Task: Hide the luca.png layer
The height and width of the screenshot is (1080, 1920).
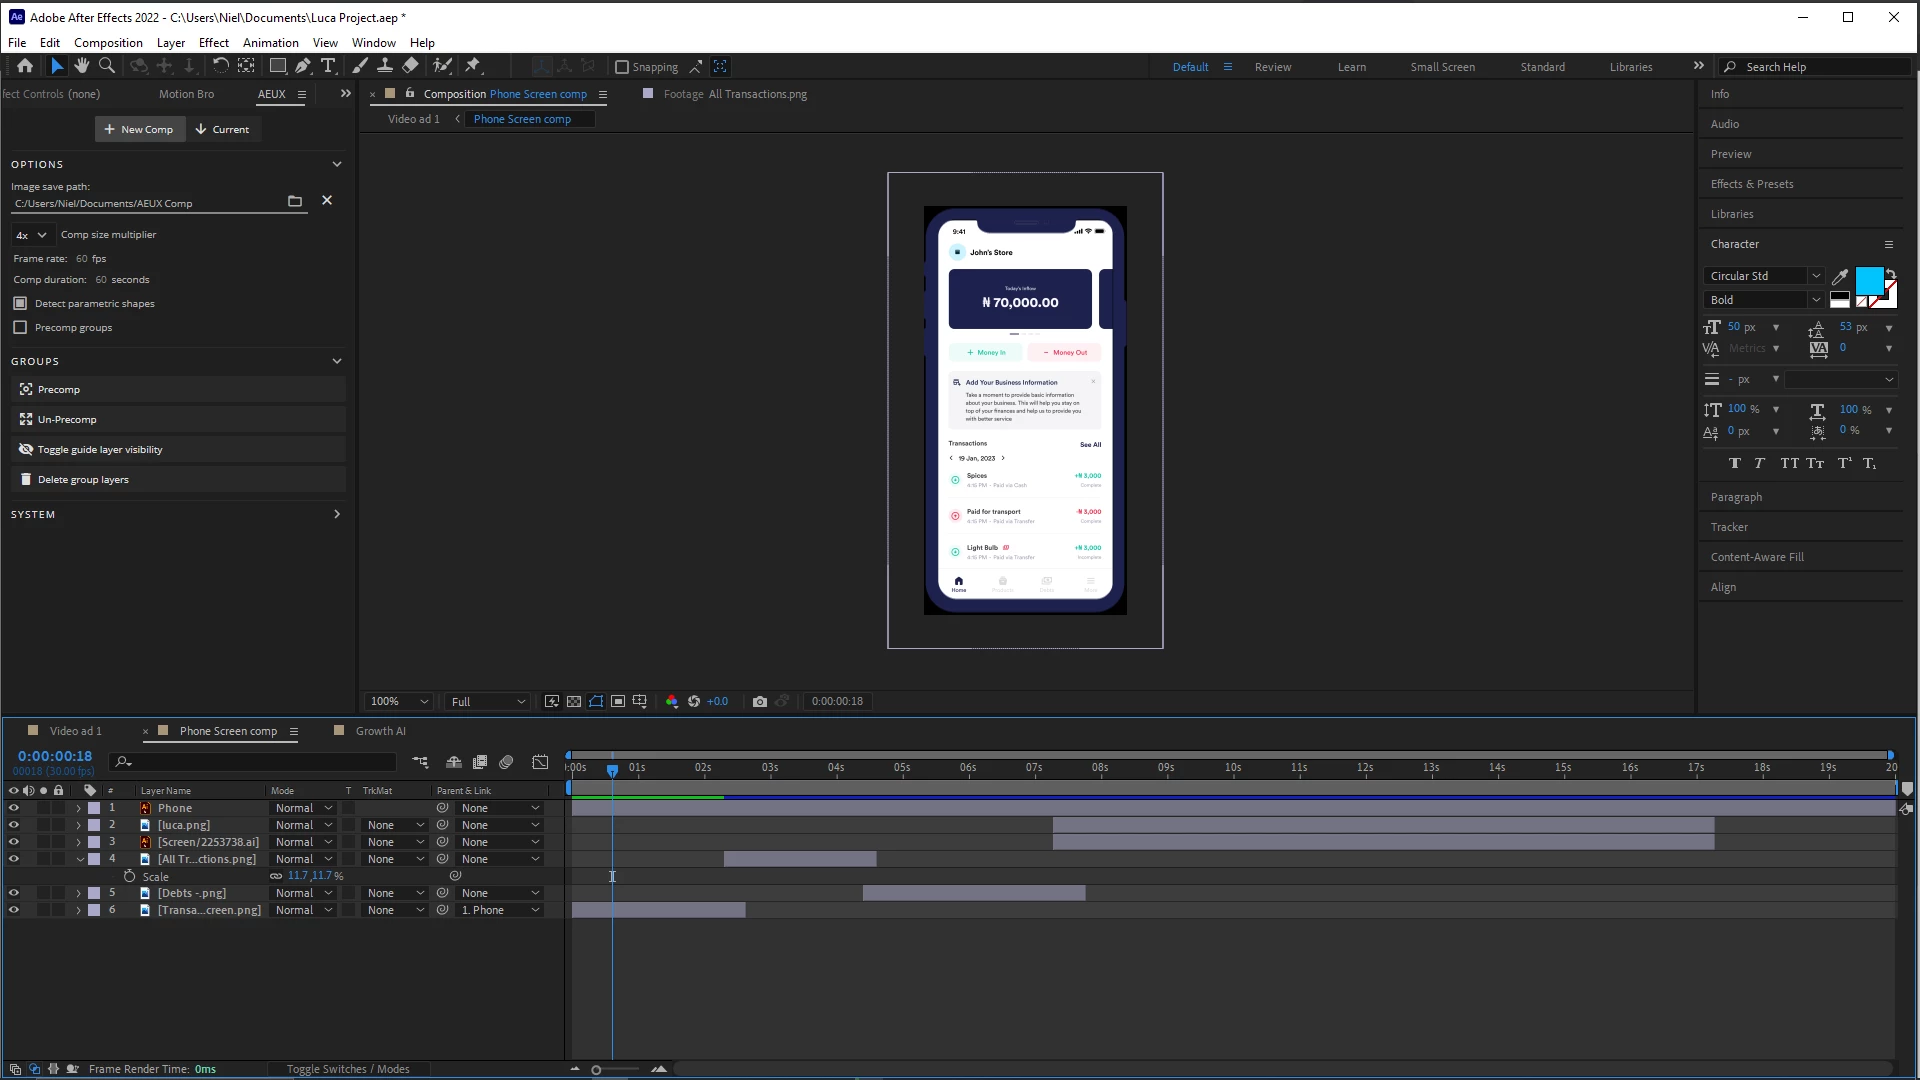Action: pyautogui.click(x=14, y=825)
